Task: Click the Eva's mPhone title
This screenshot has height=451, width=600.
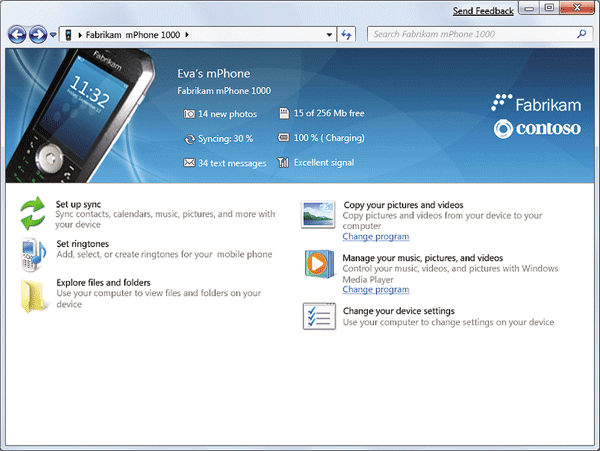Action: [214, 73]
